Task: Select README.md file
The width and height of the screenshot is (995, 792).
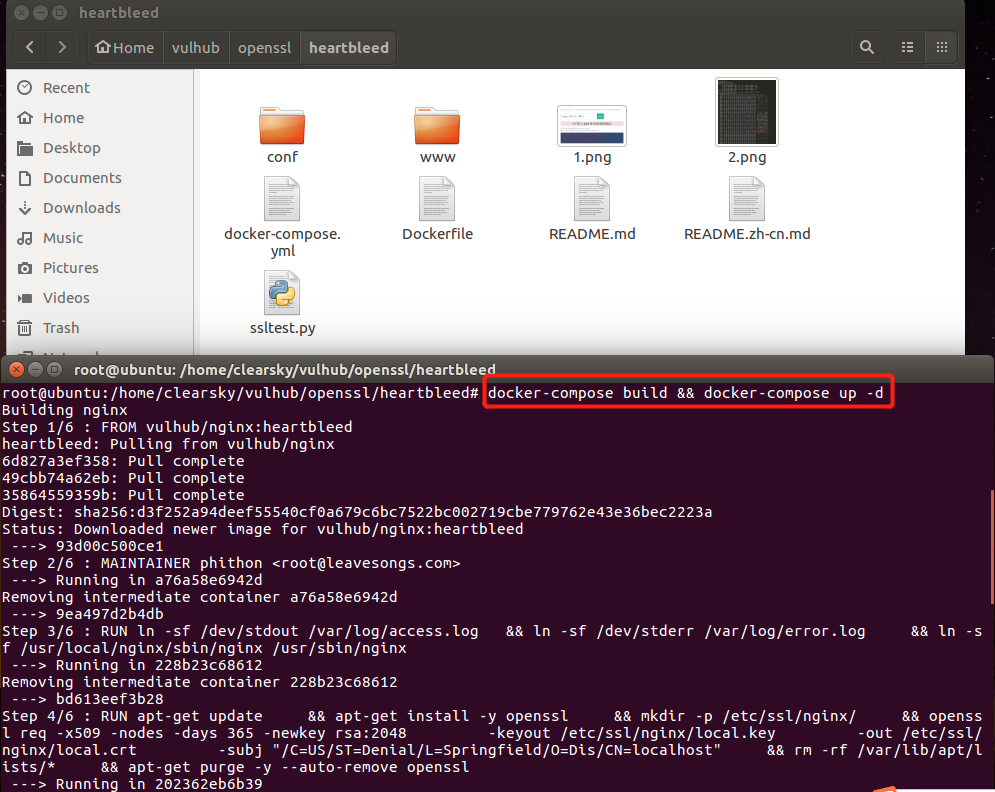Action: [x=592, y=208]
